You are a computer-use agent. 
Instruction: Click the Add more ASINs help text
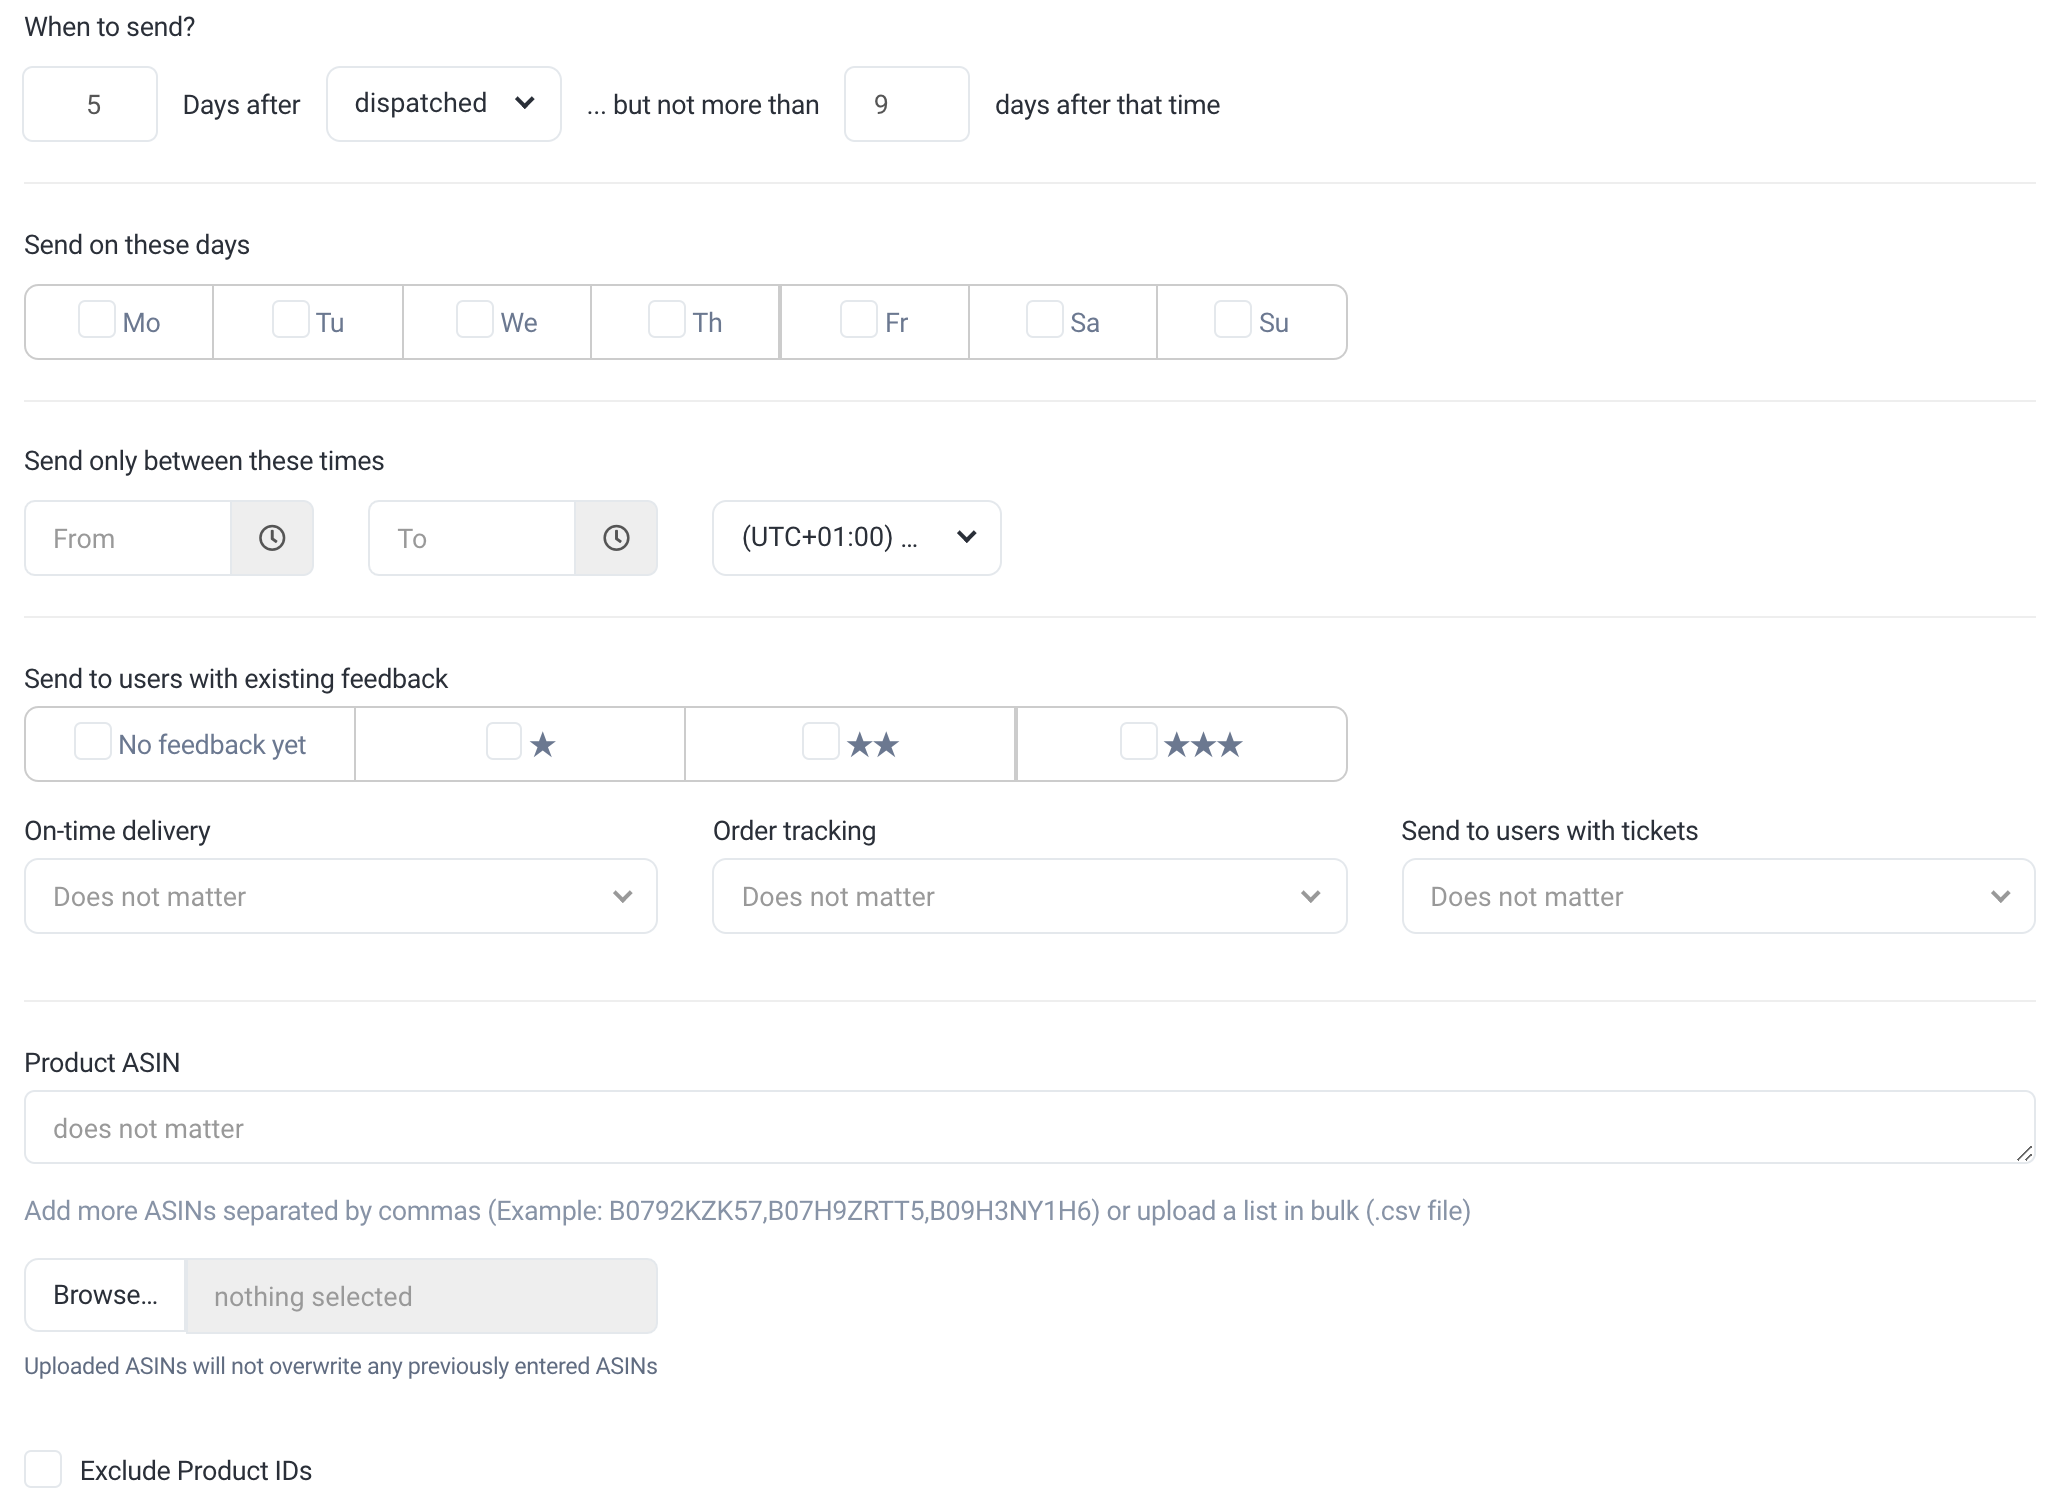748,1211
